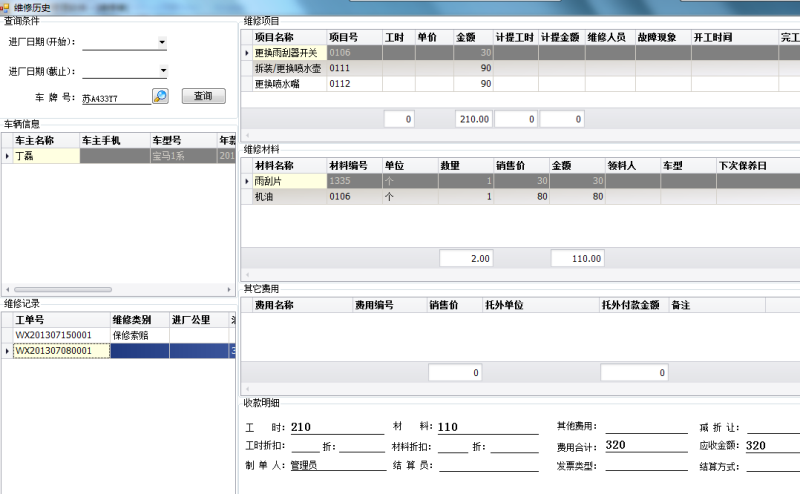Click the 材料 field showing 110
Image resolution: width=800 pixels, height=494 pixels.
488,427
